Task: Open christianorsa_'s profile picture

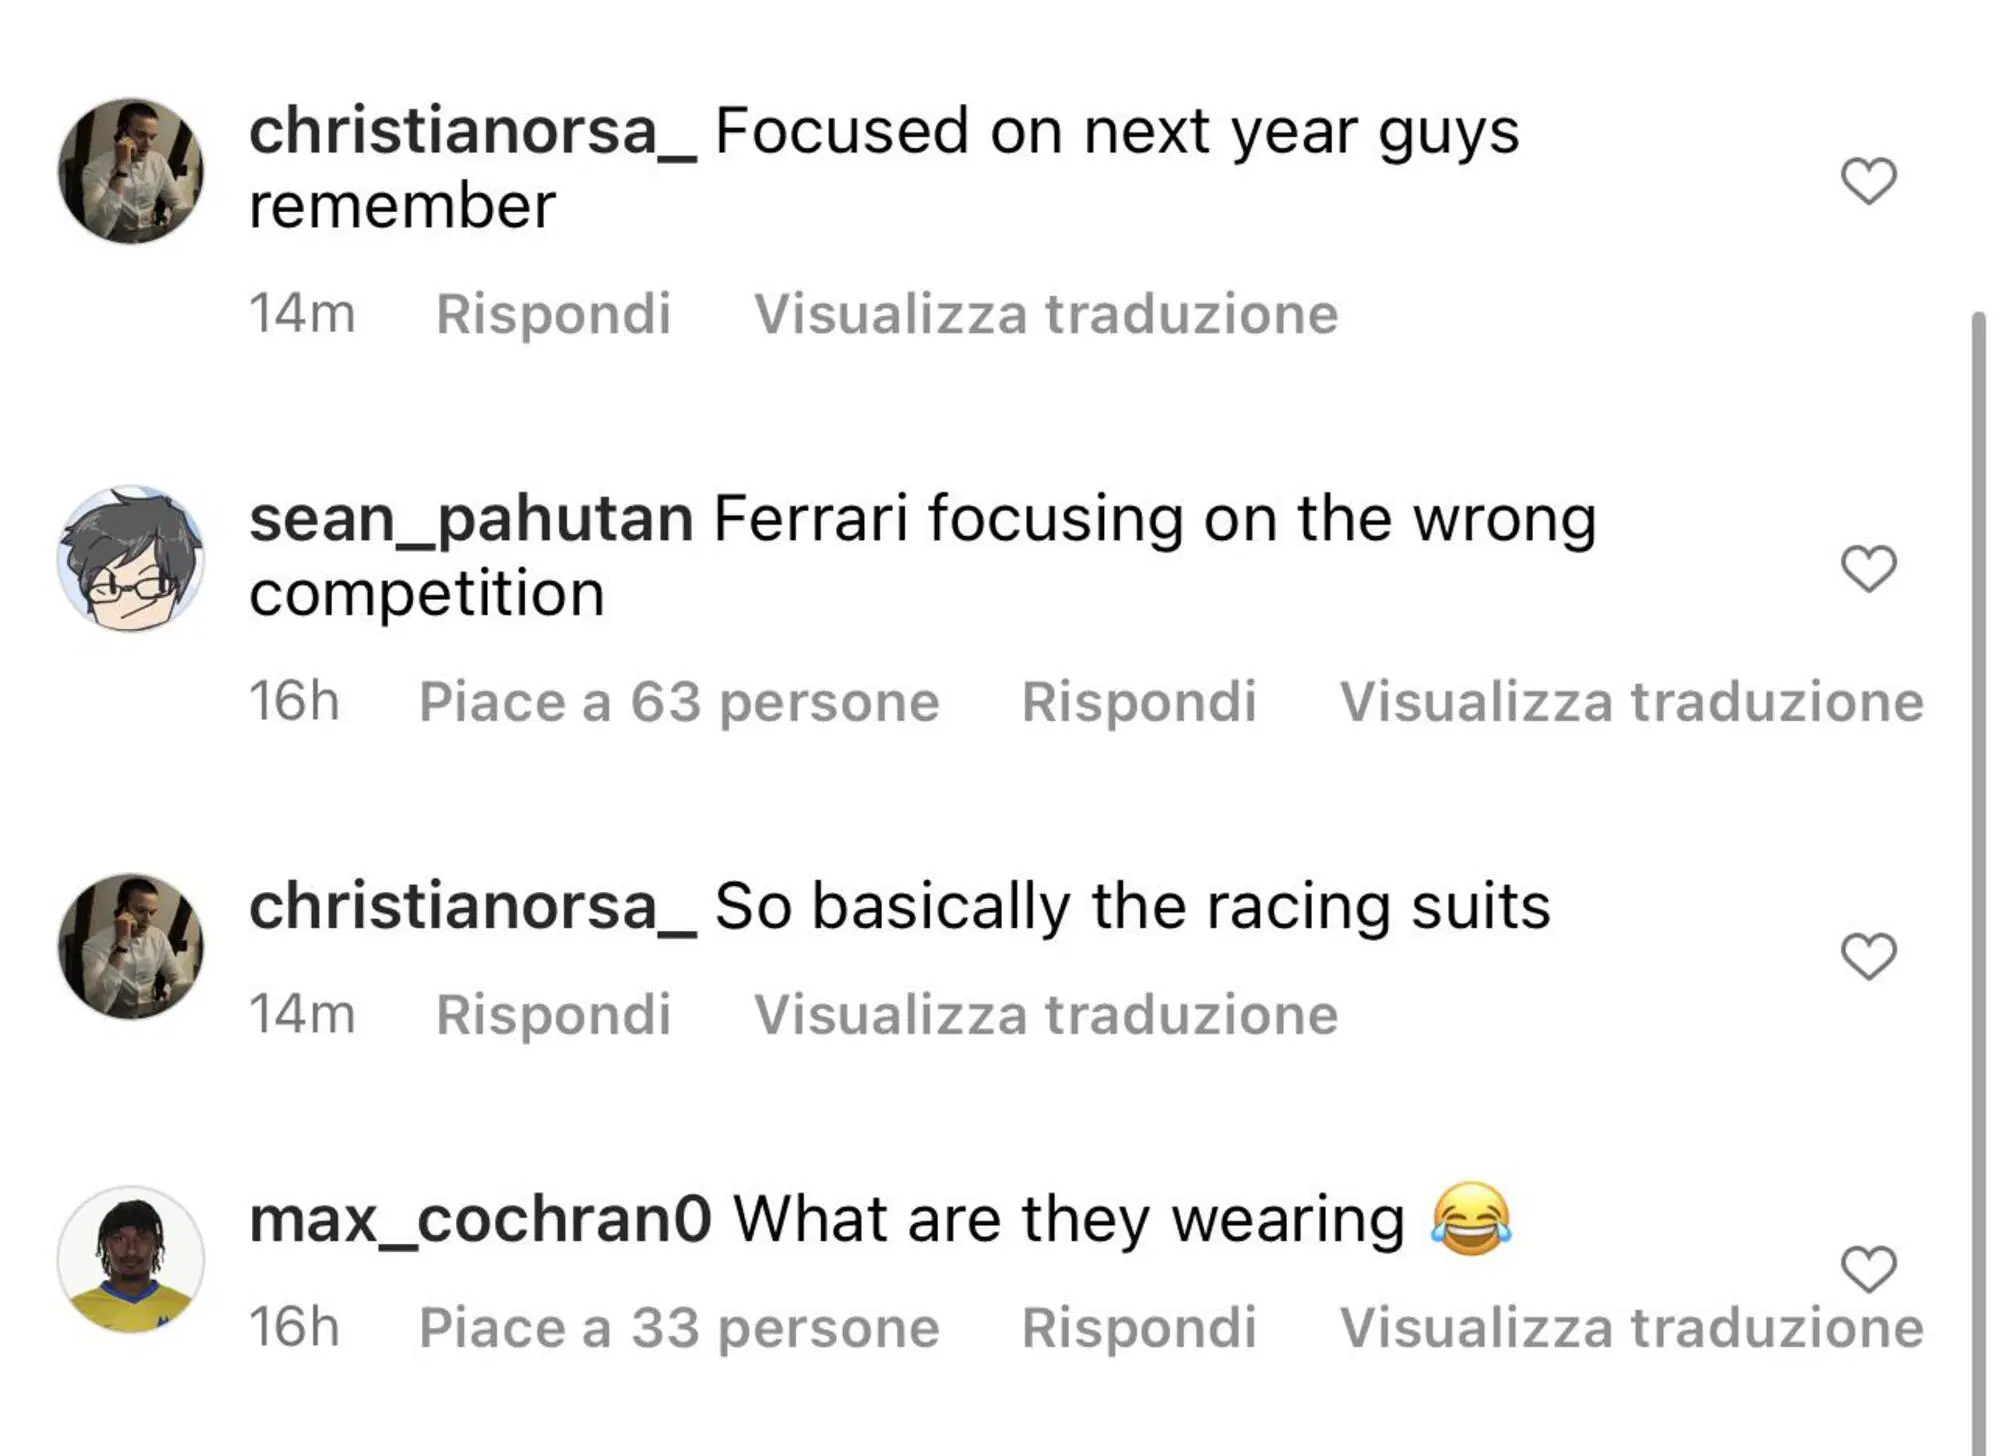Action: pos(130,169)
